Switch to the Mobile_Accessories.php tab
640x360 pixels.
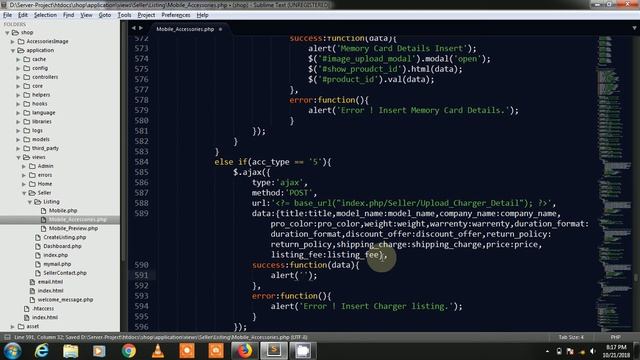pyautogui.click(x=185, y=29)
